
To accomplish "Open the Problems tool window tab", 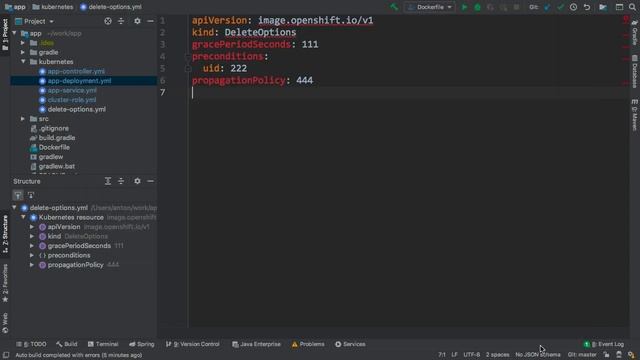I will [308, 344].
